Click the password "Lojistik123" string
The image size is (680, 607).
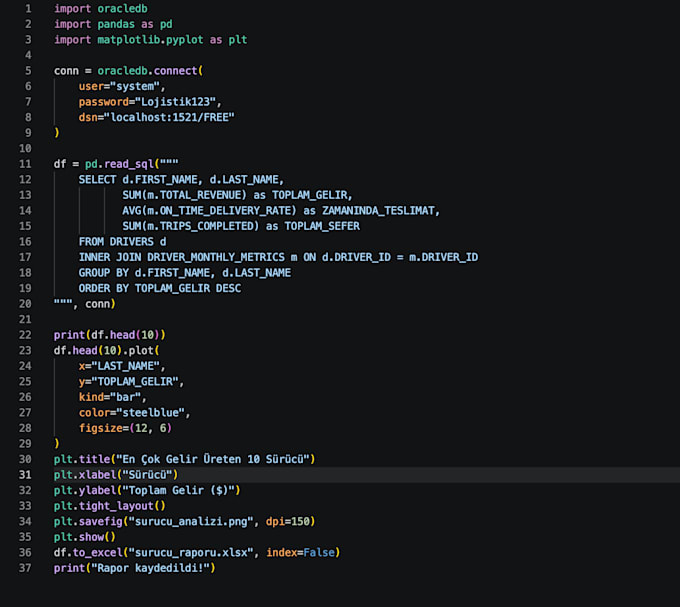click(175, 102)
